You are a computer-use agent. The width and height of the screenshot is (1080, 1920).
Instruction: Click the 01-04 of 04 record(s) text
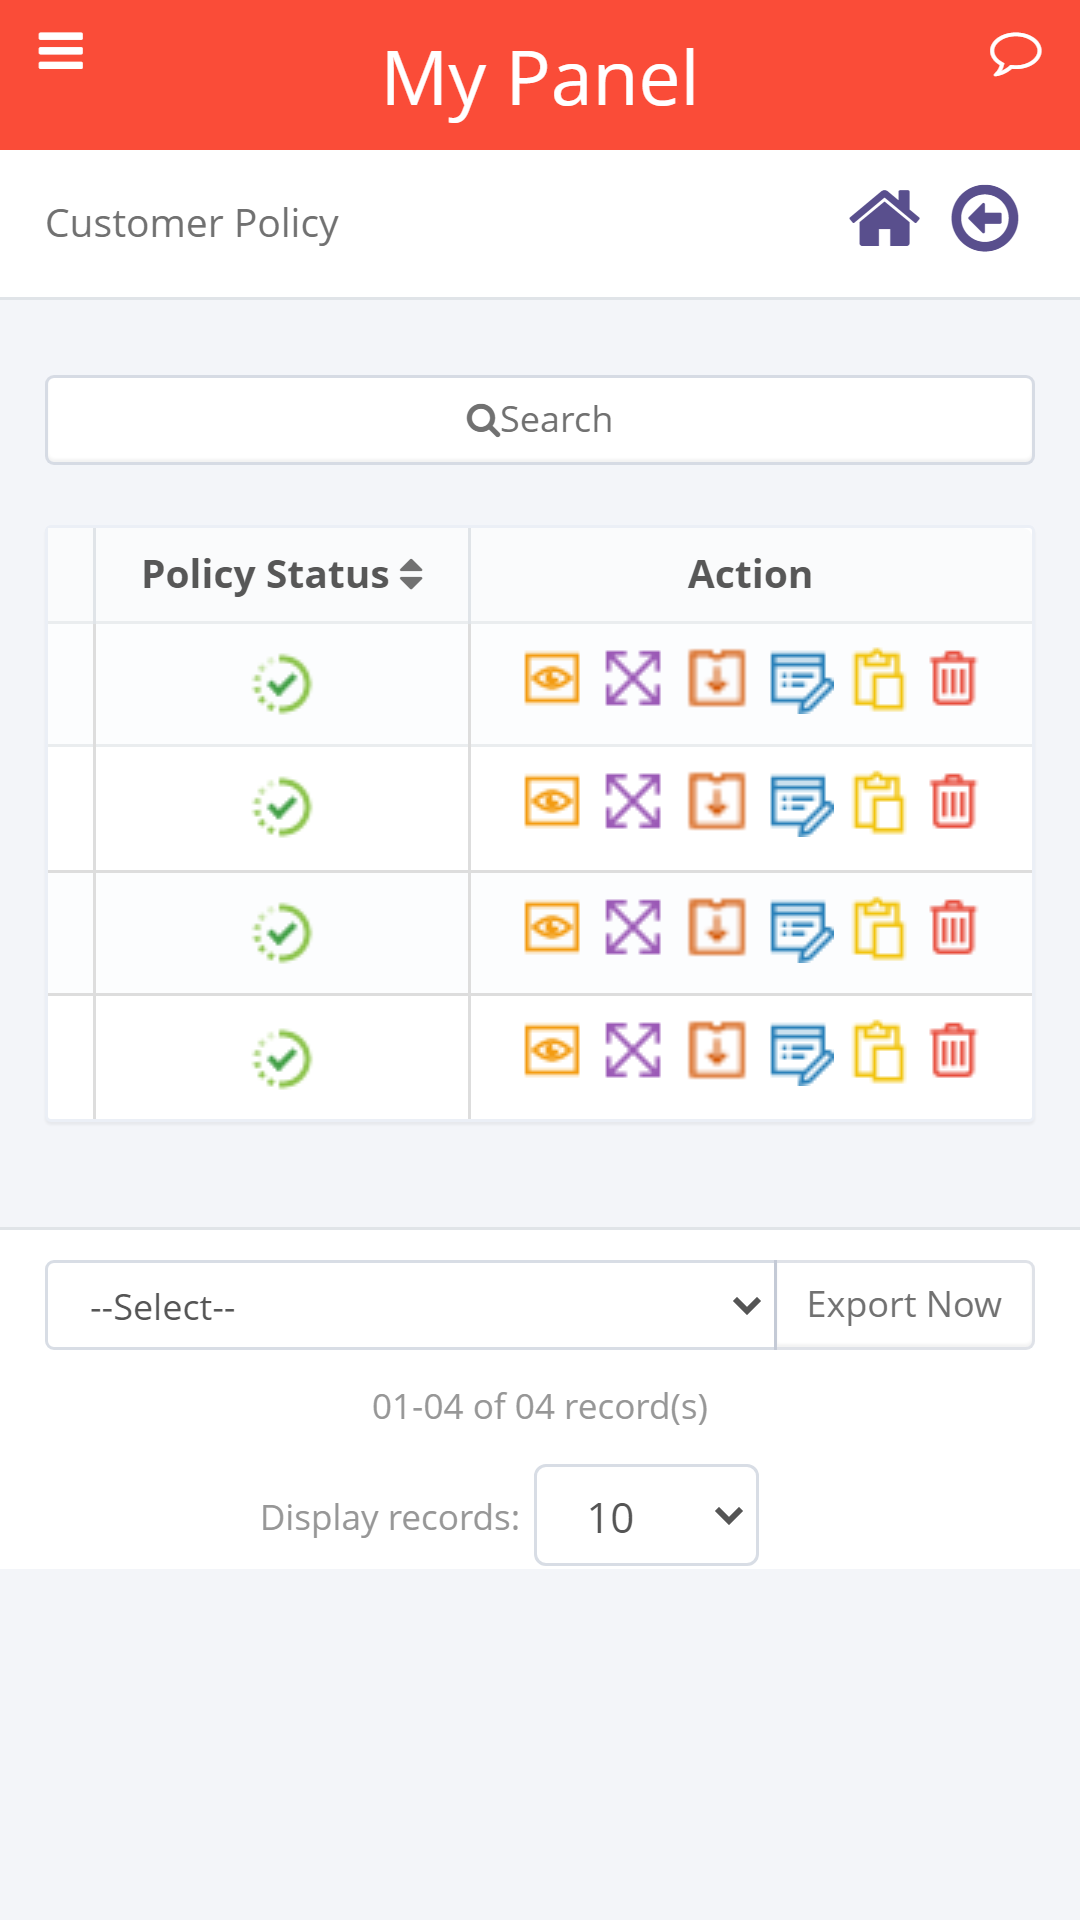540,1407
